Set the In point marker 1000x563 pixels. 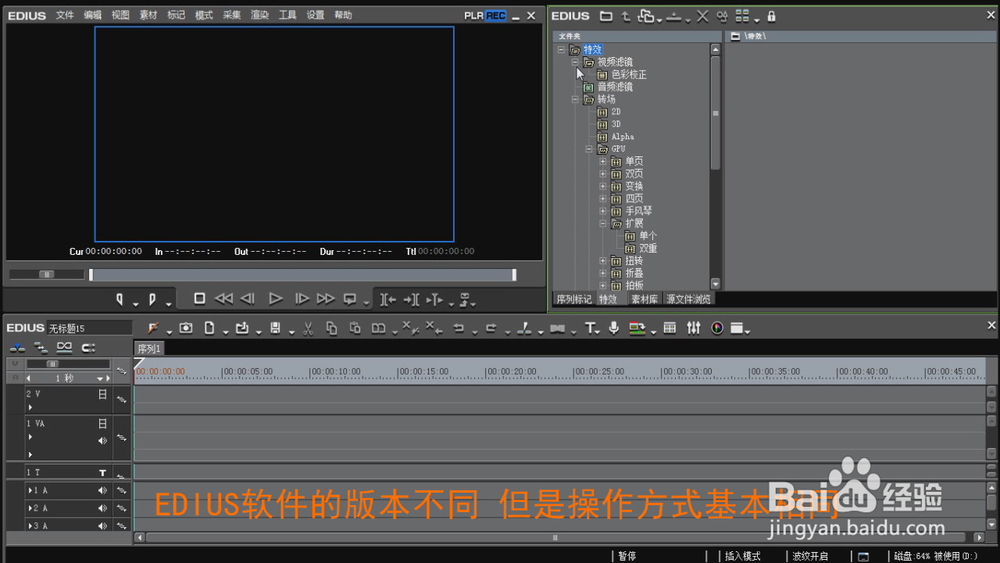coord(119,298)
